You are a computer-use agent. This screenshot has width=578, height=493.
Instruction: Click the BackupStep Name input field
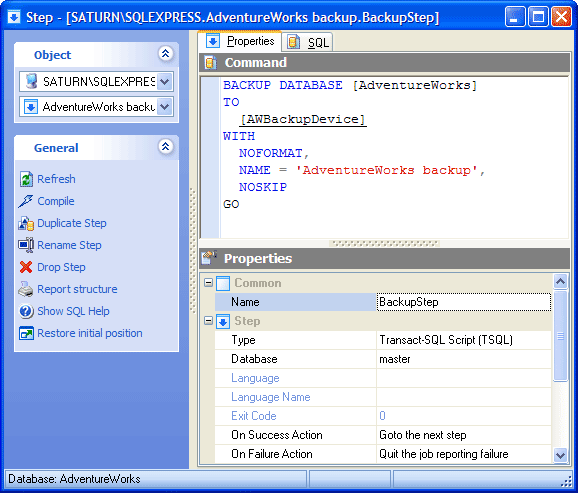point(464,302)
